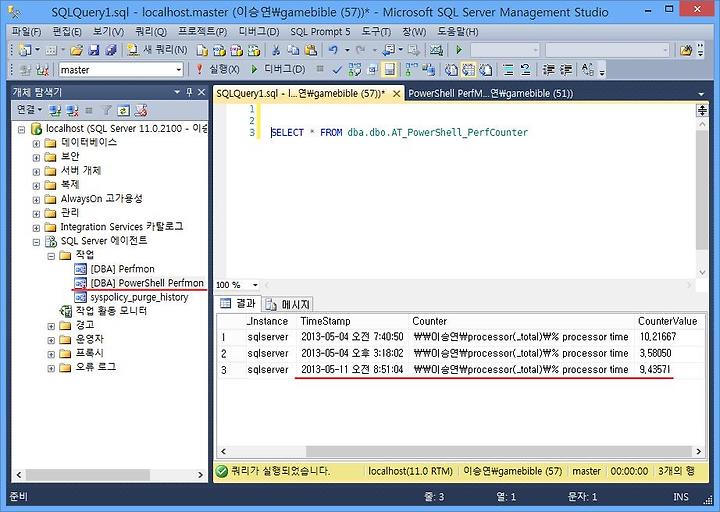Screen dimensions: 720x512
Task: Click the Parse checkmark icon
Action: [337, 70]
